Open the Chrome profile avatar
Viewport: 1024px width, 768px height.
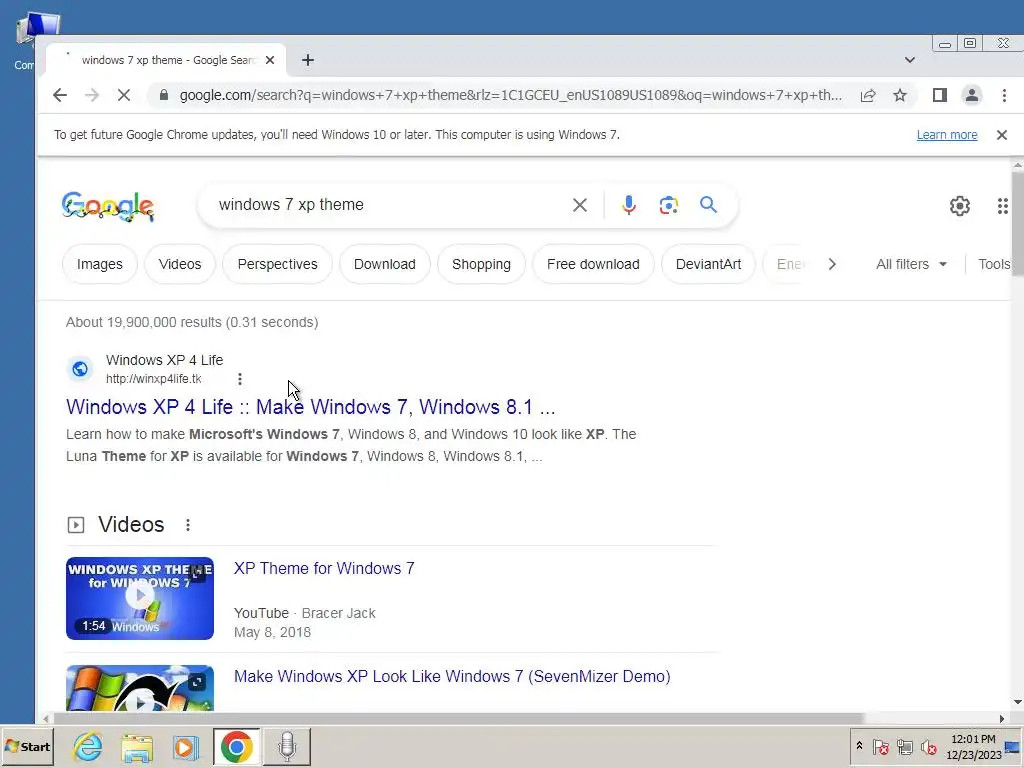click(972, 95)
